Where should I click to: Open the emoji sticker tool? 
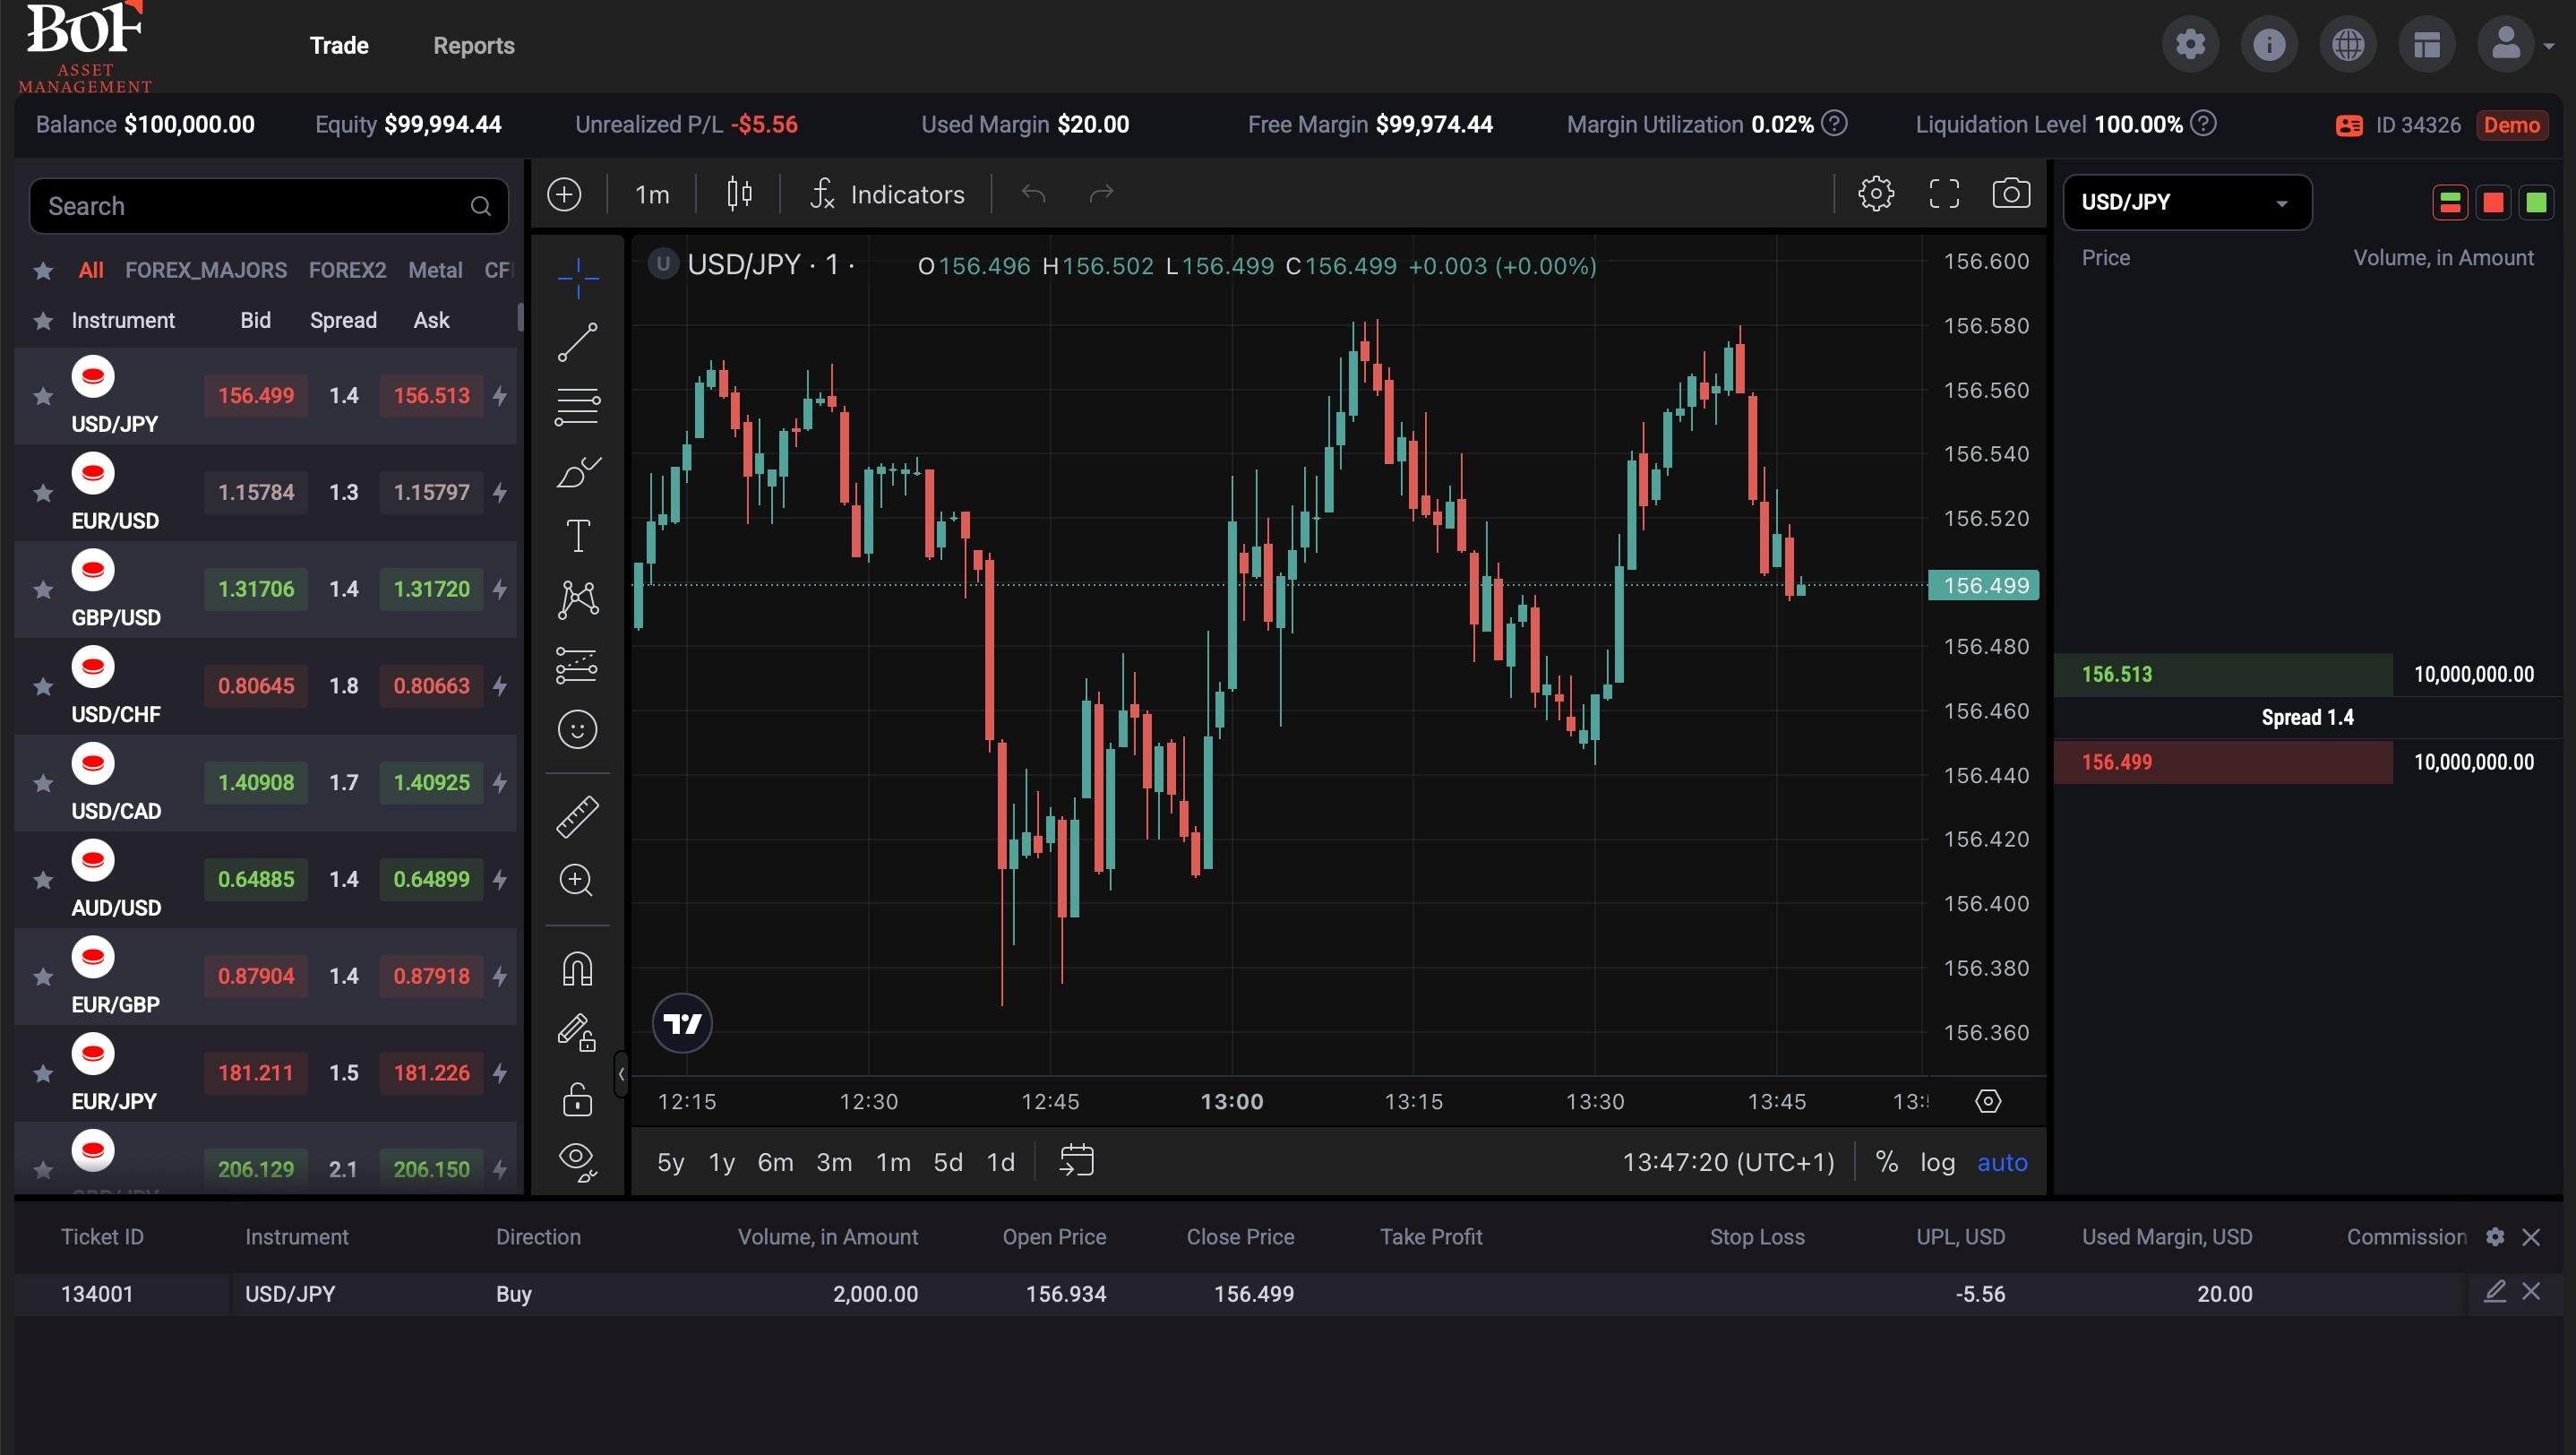point(577,730)
